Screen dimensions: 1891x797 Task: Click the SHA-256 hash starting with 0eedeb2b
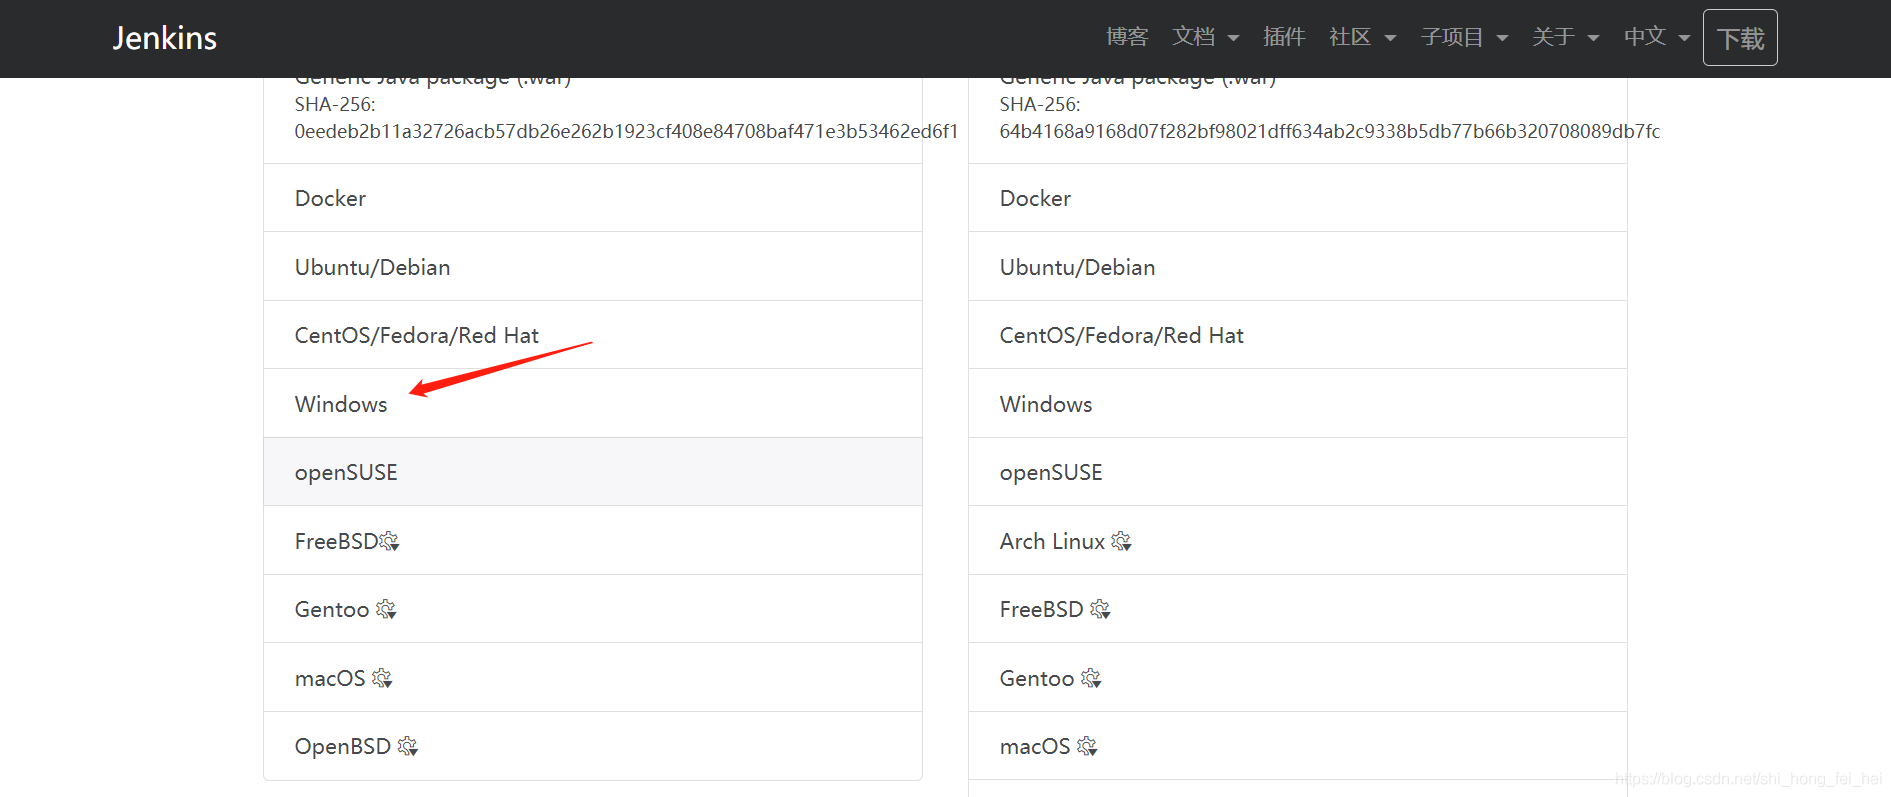626,131
